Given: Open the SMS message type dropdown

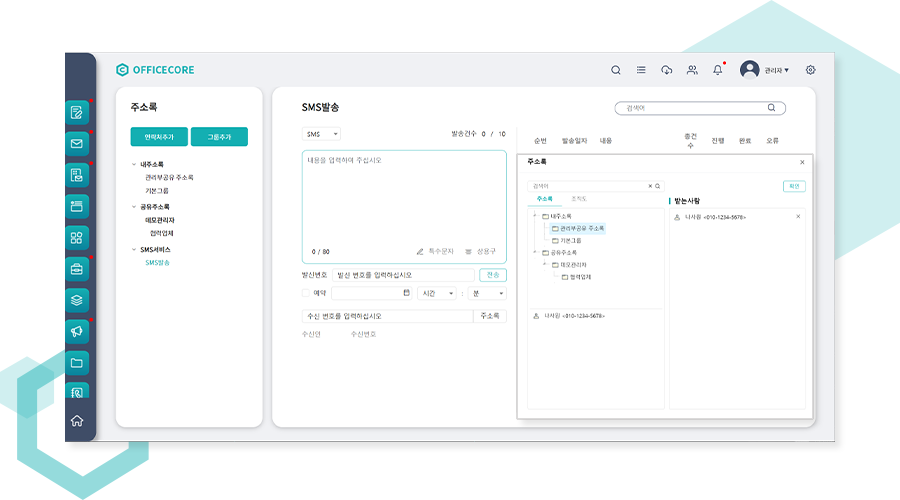Looking at the screenshot, I should click(322, 134).
